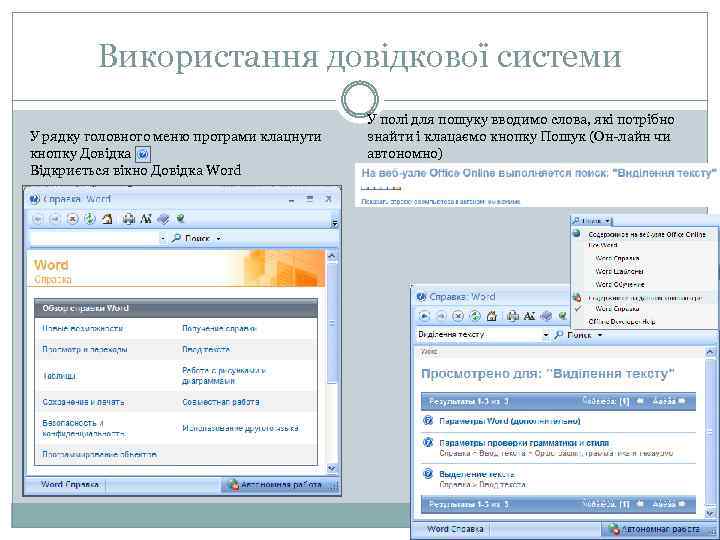720x540 pixels.
Task: Open result 'Выделение текста'
Action: (x=476, y=474)
